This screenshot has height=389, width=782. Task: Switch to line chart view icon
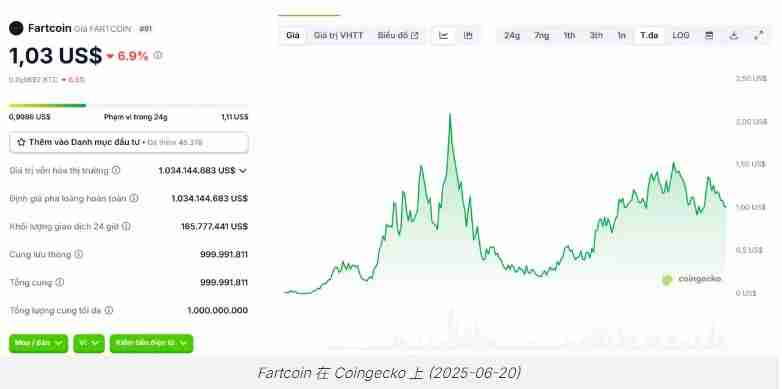[x=443, y=35]
